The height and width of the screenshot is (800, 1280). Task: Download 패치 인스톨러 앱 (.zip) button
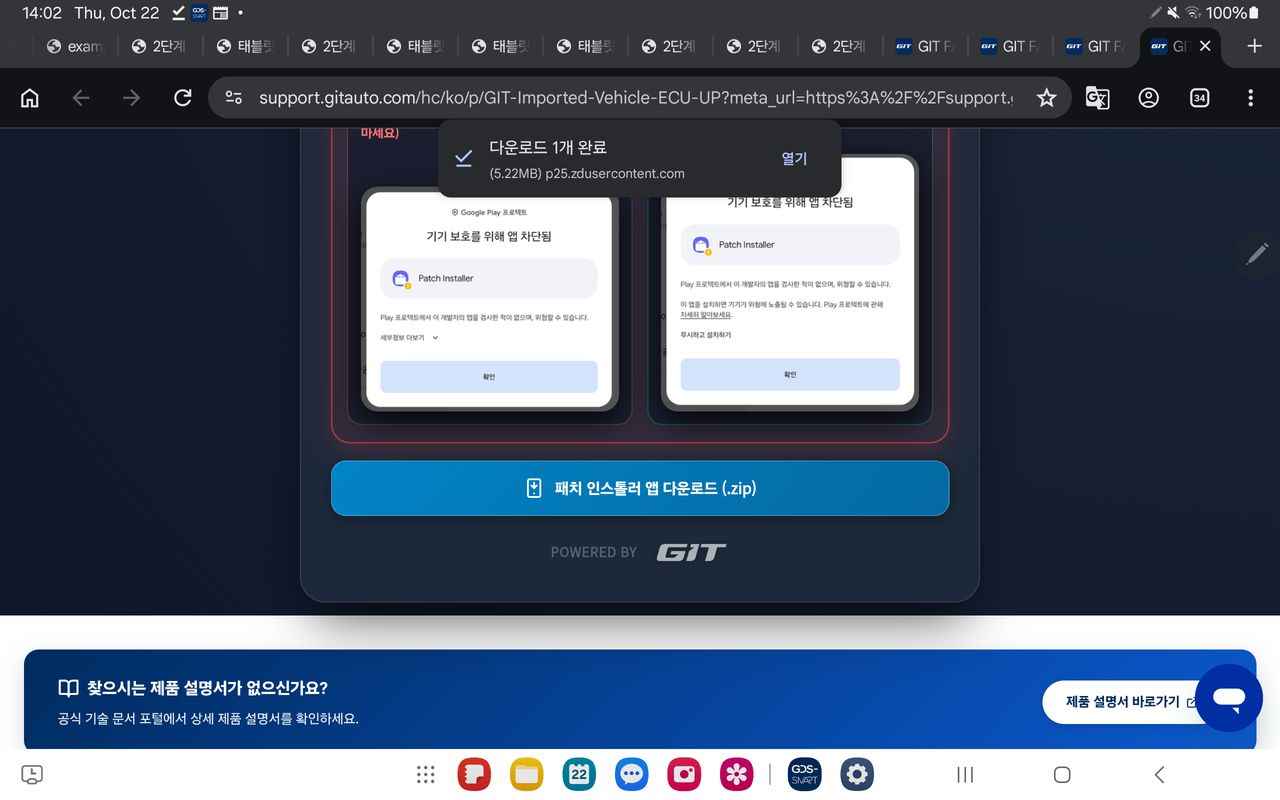click(640, 488)
